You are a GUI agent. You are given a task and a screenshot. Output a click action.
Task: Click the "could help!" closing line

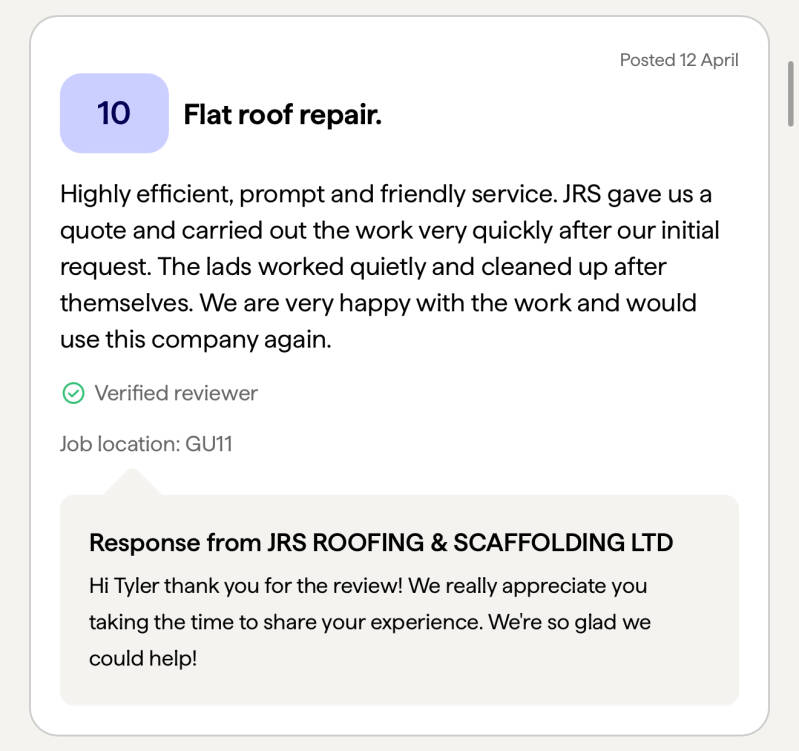pyautogui.click(x=143, y=659)
